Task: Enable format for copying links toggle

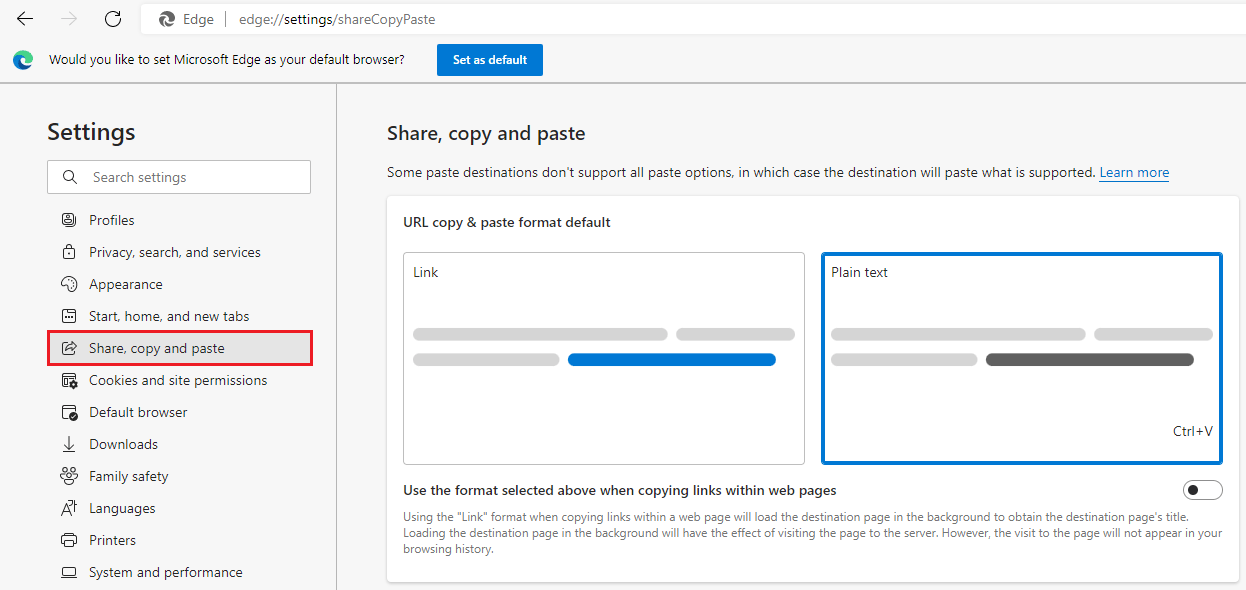Action: 1202,490
